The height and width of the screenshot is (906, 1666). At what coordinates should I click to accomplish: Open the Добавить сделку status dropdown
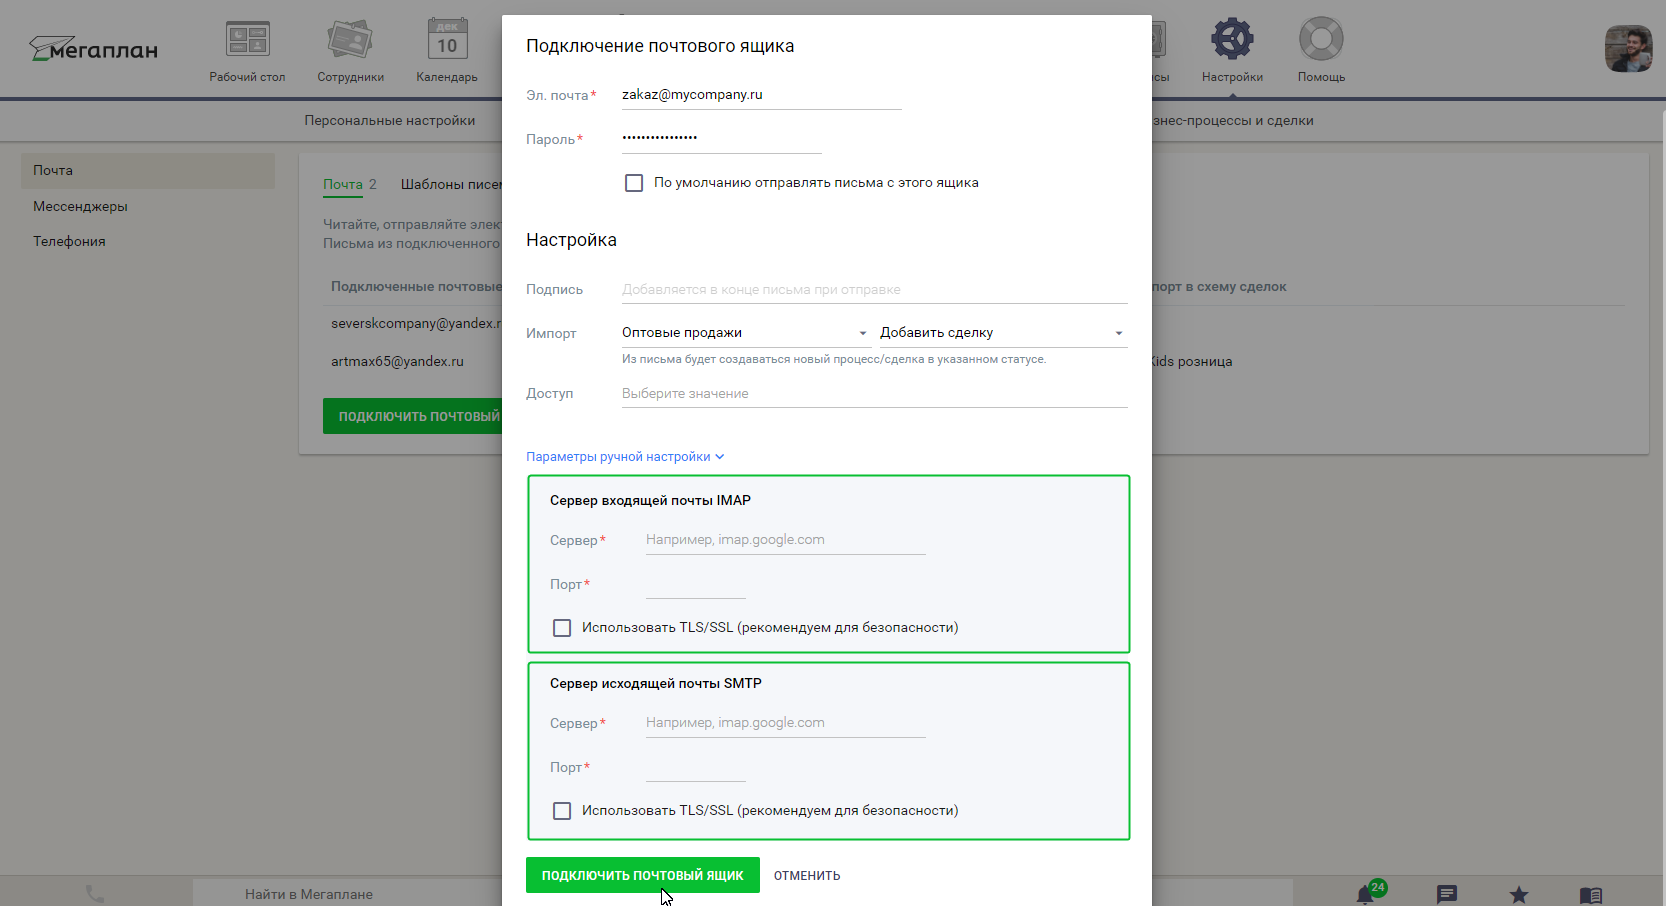[1002, 333]
